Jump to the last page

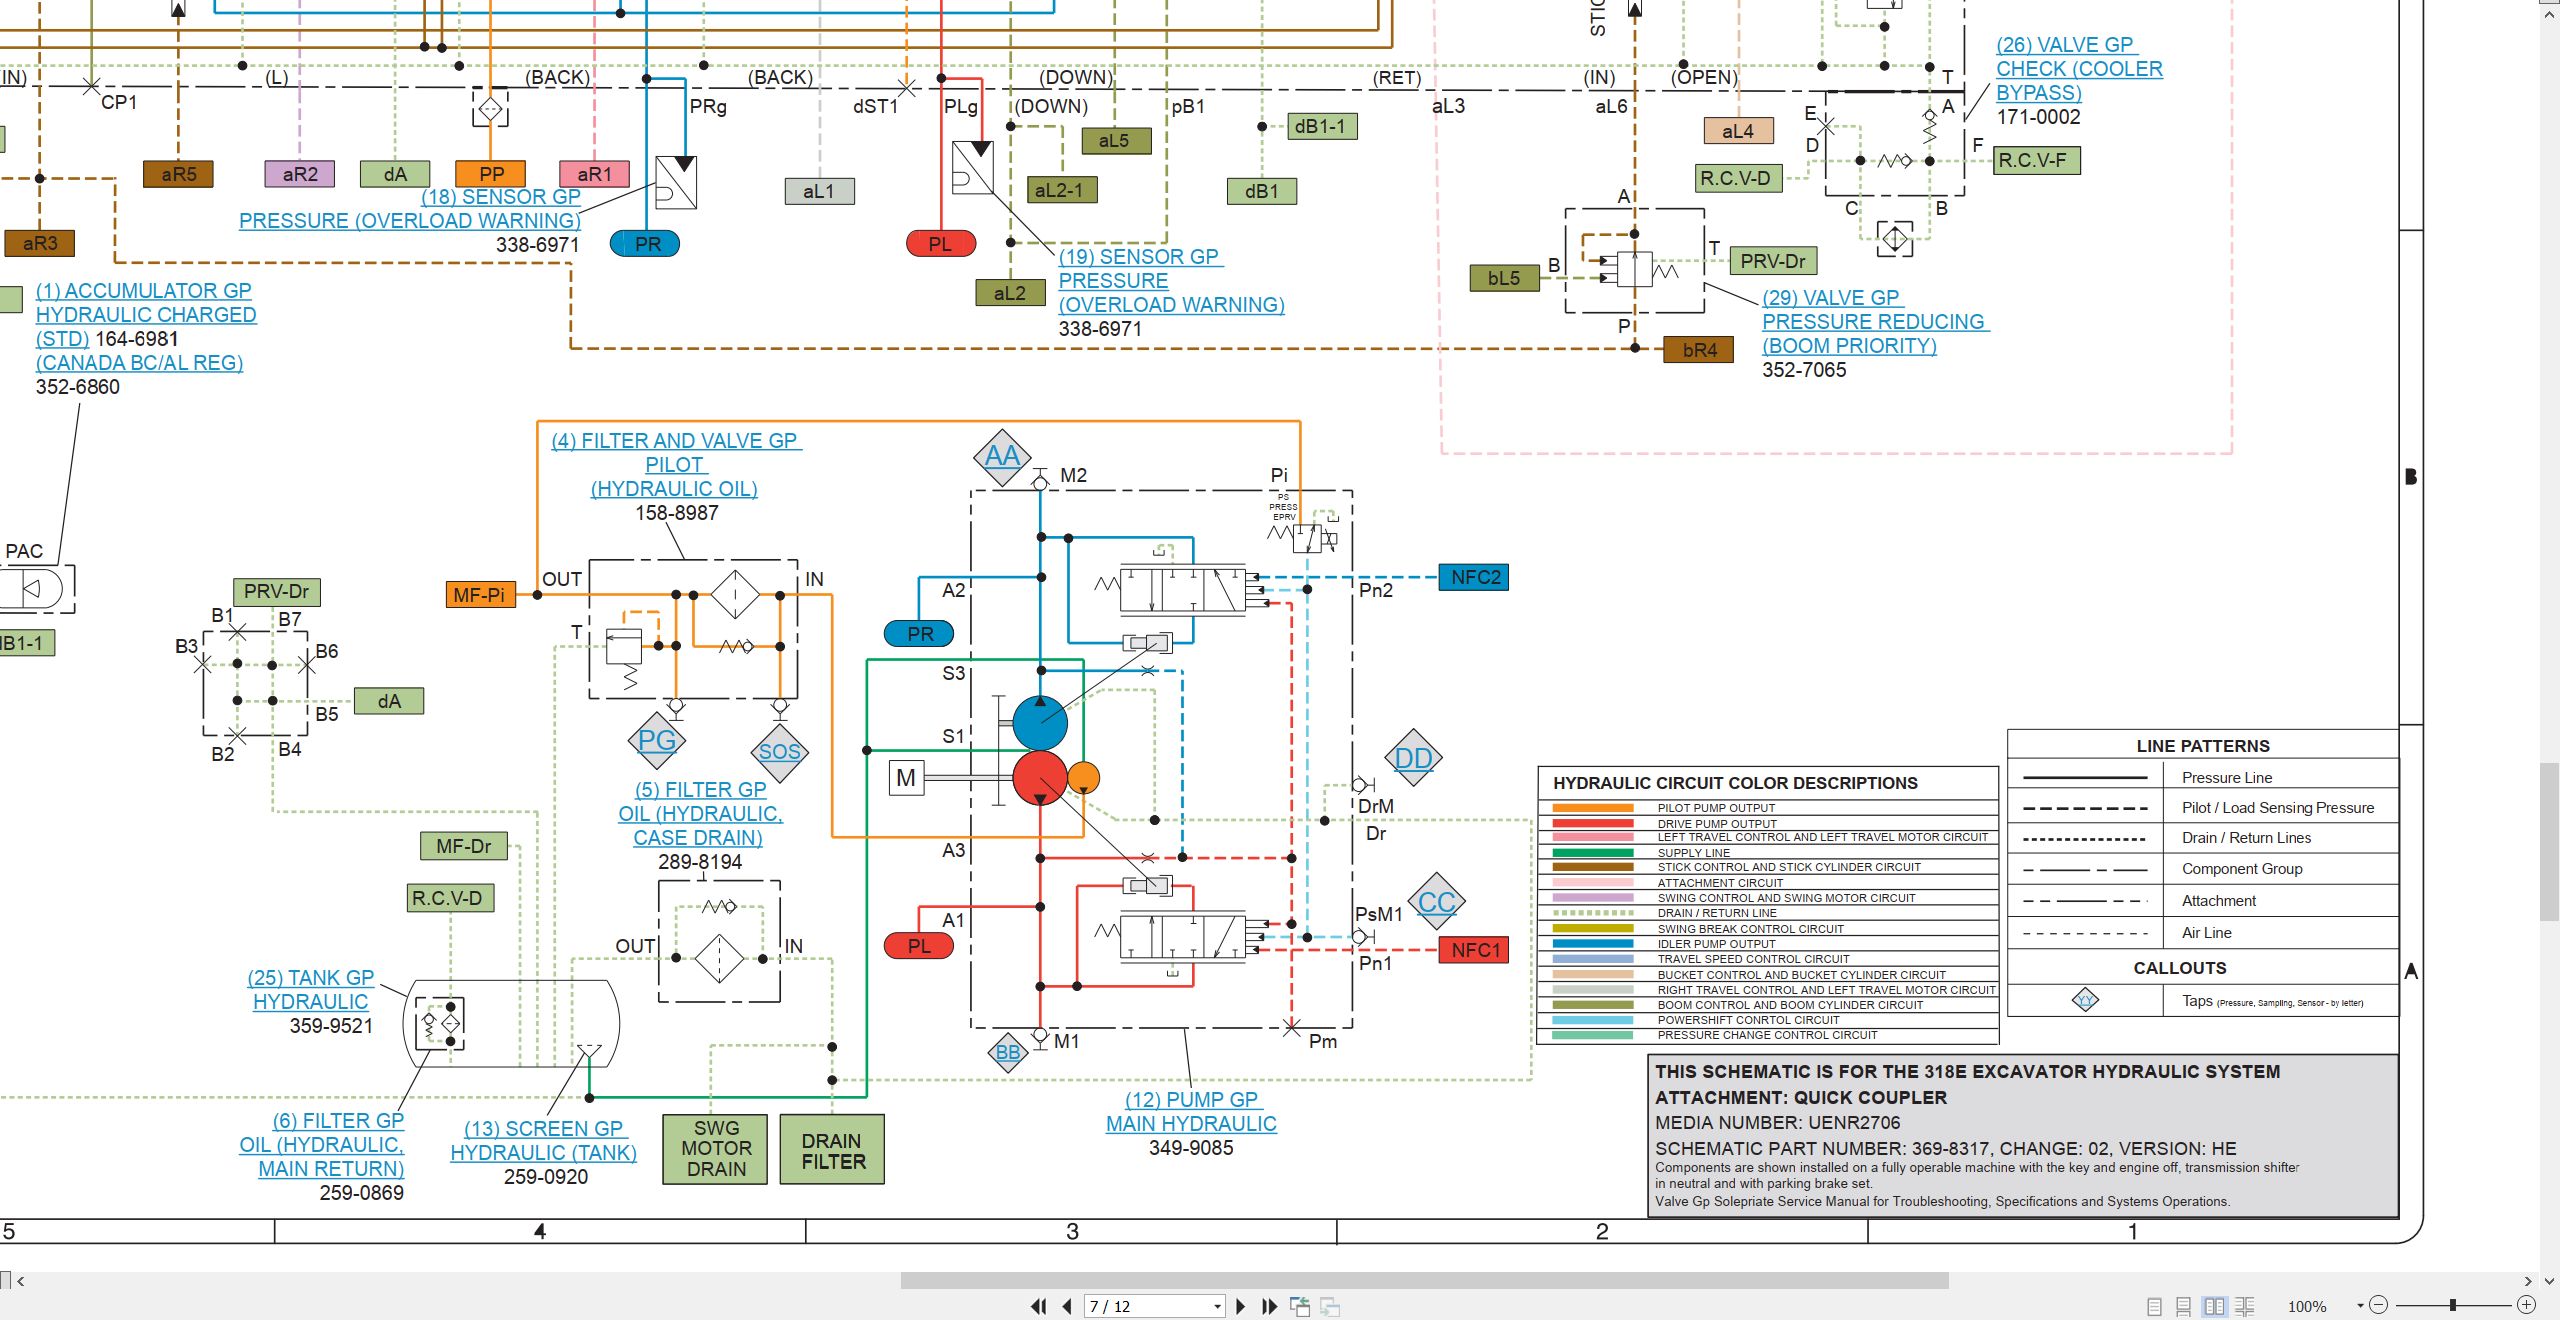point(1269,1306)
